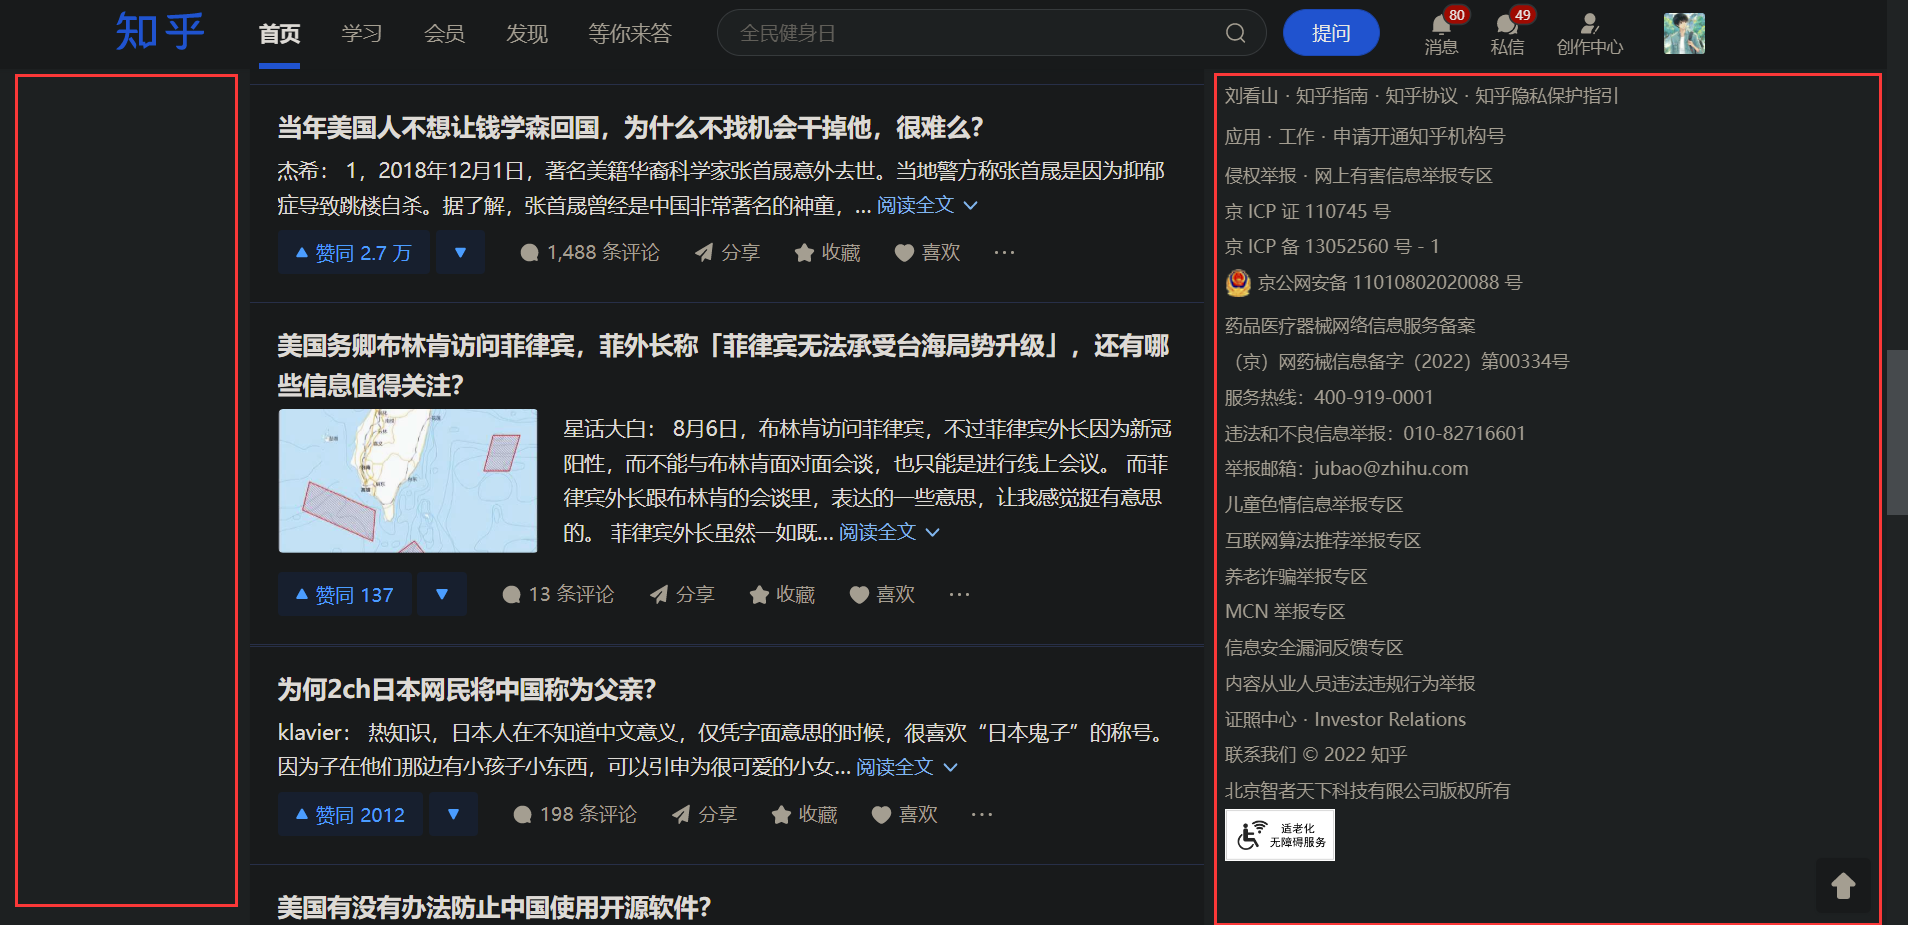
Task: Select the 首页 tab
Action: pyautogui.click(x=279, y=34)
